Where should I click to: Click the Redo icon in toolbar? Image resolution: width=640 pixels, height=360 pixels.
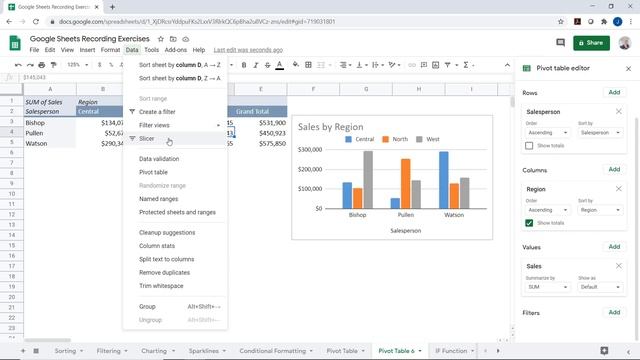tap(30, 65)
